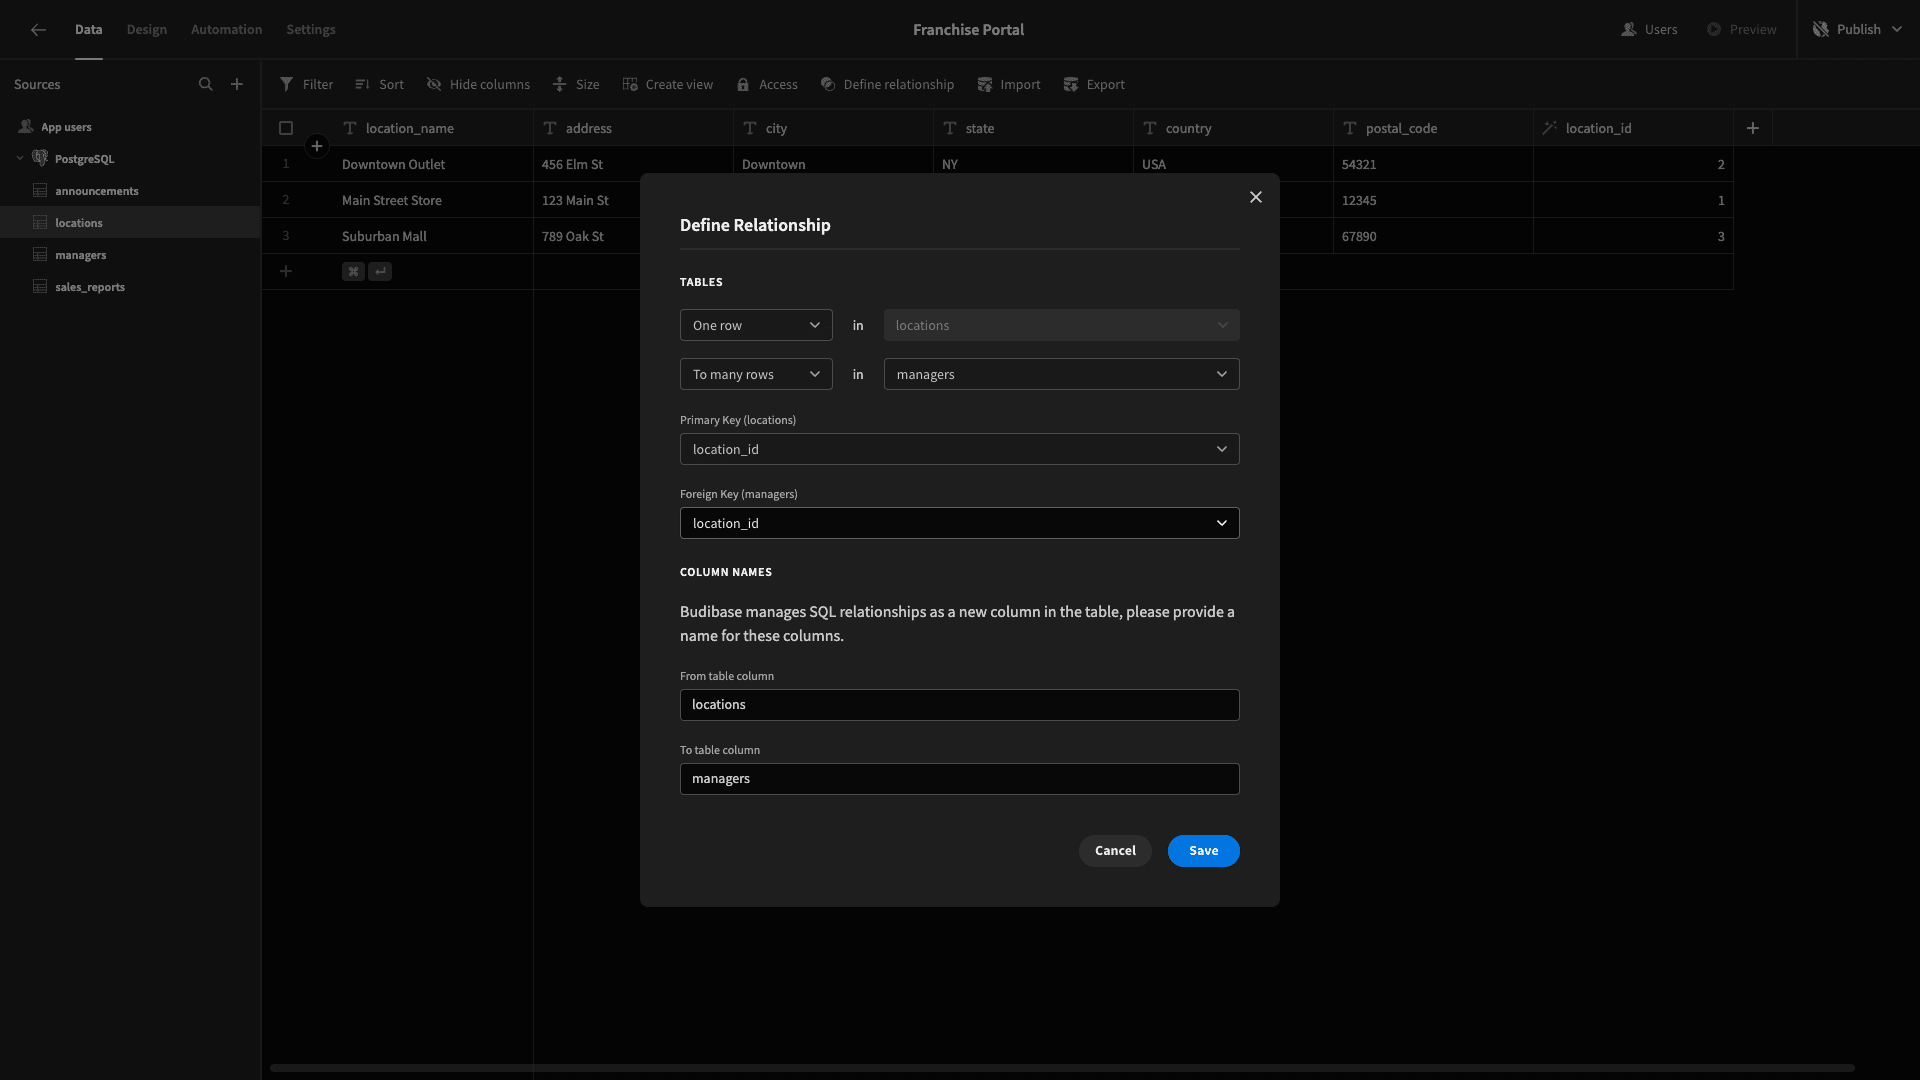The height and width of the screenshot is (1080, 1920).
Task: Click the Preview button
Action: [1741, 30]
